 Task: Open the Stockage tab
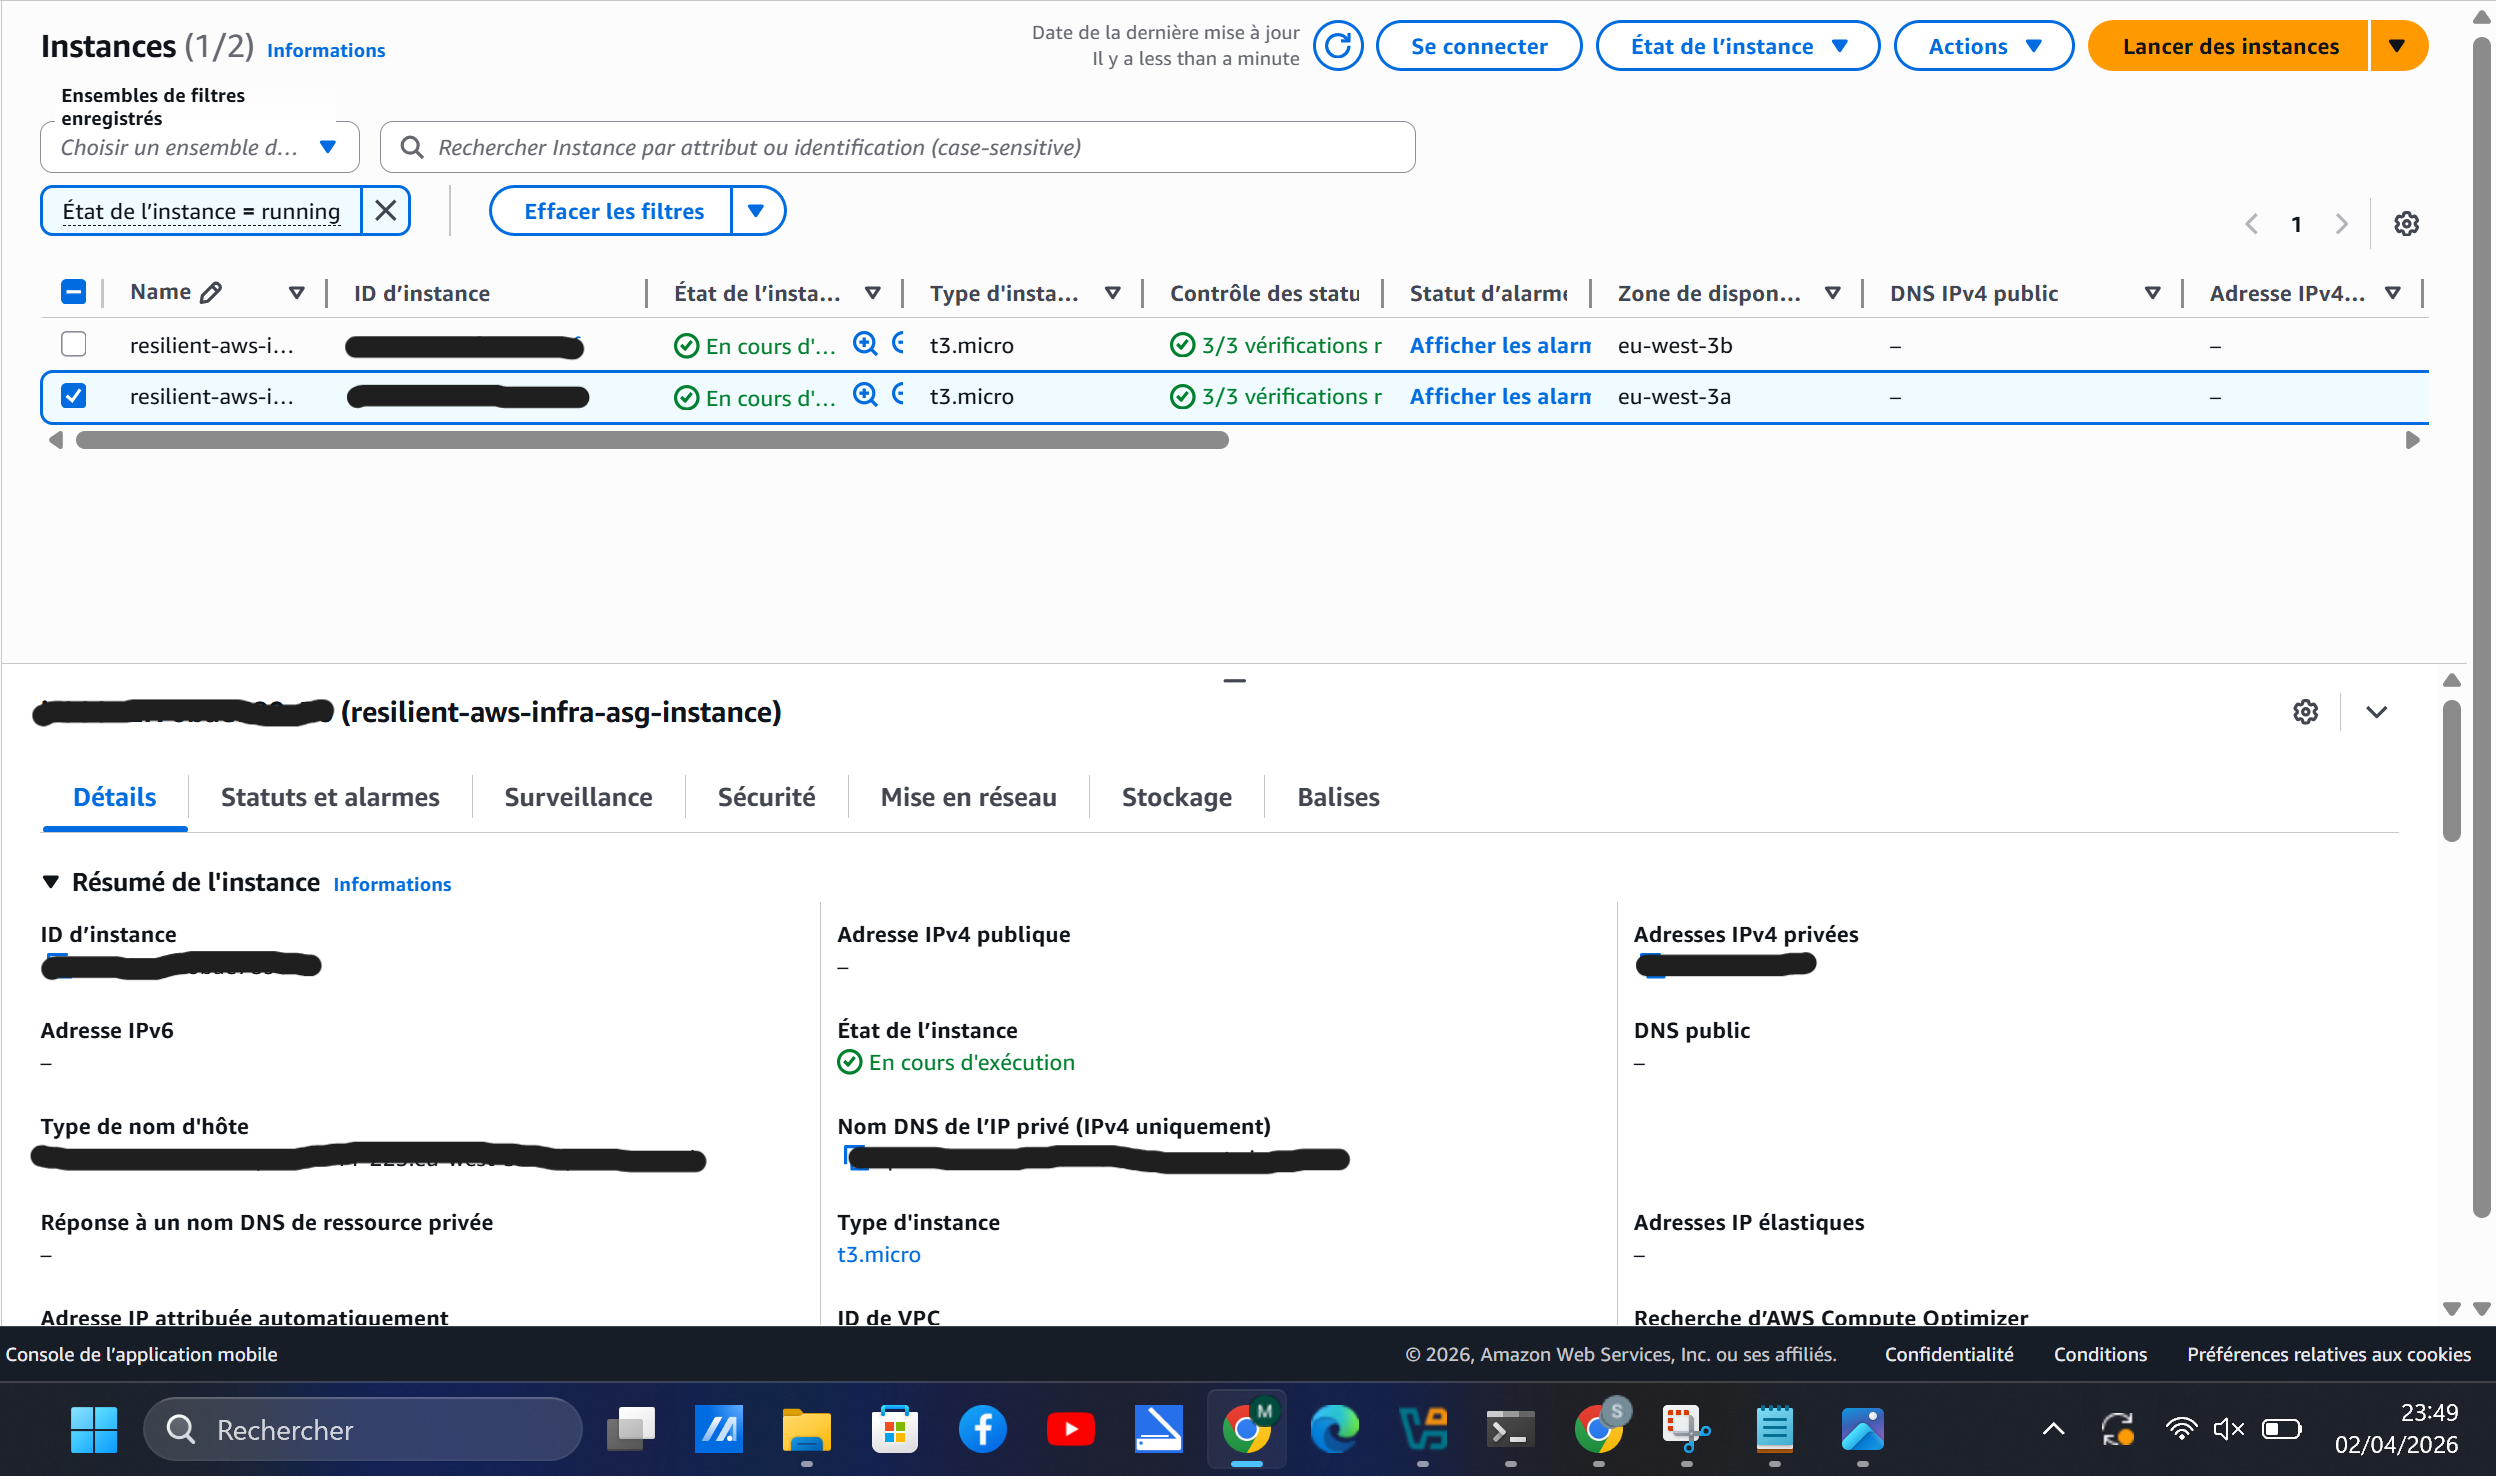[1176, 796]
